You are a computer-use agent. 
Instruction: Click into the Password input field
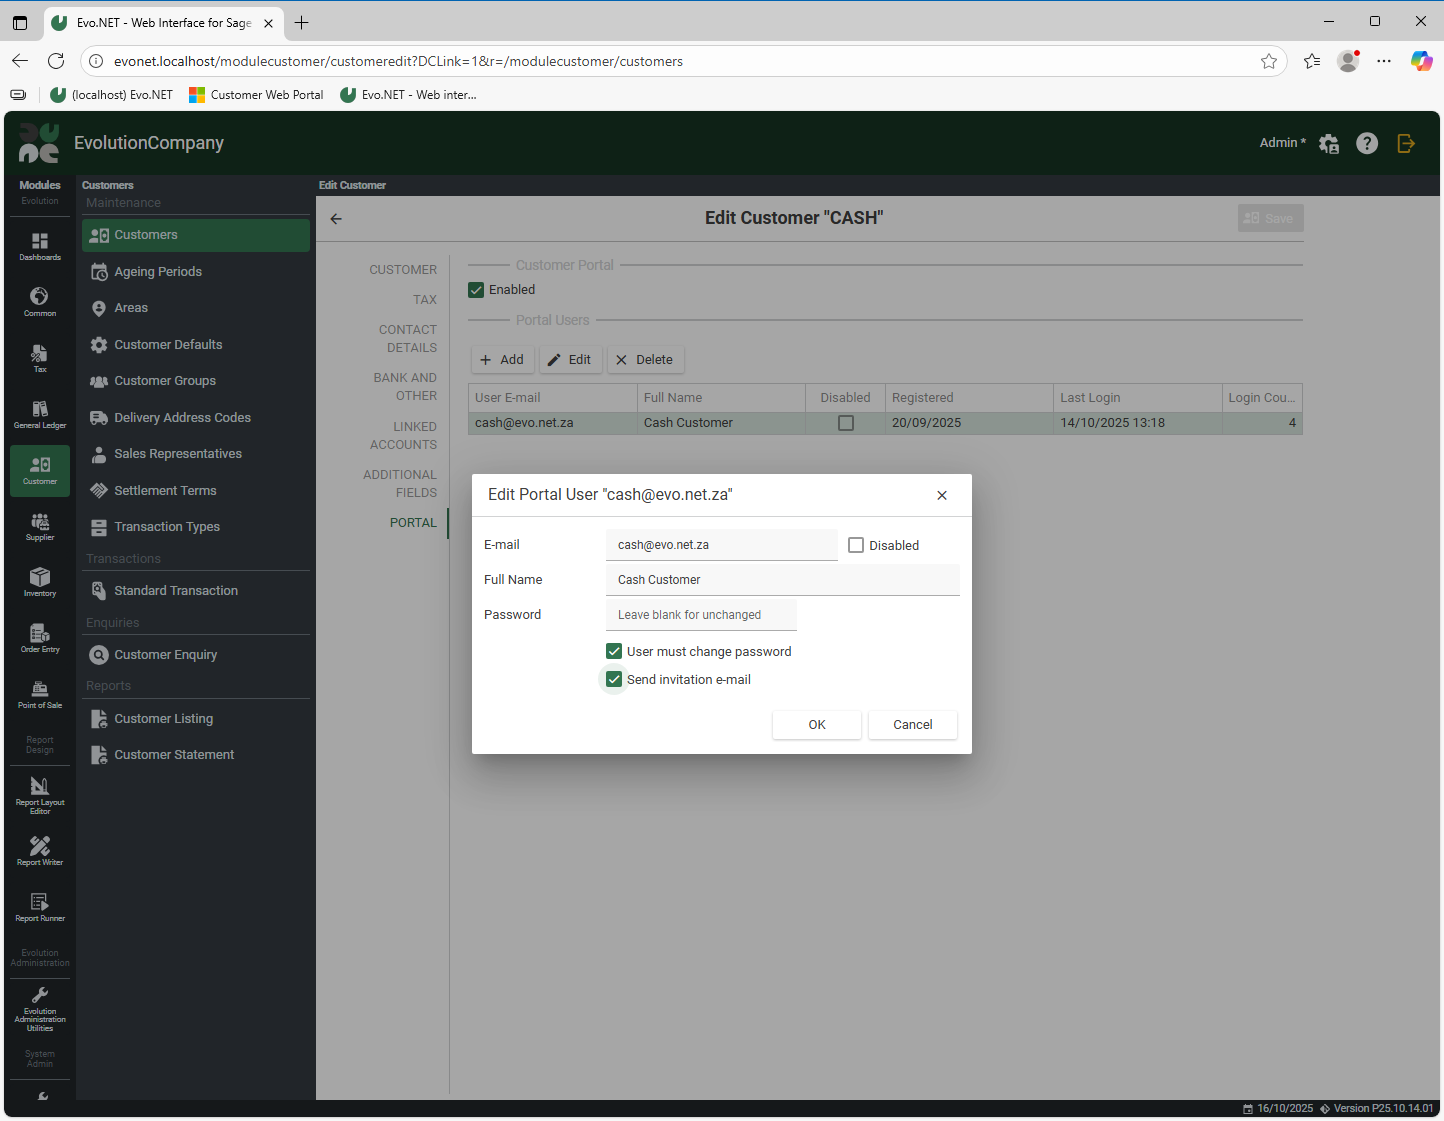pos(701,615)
